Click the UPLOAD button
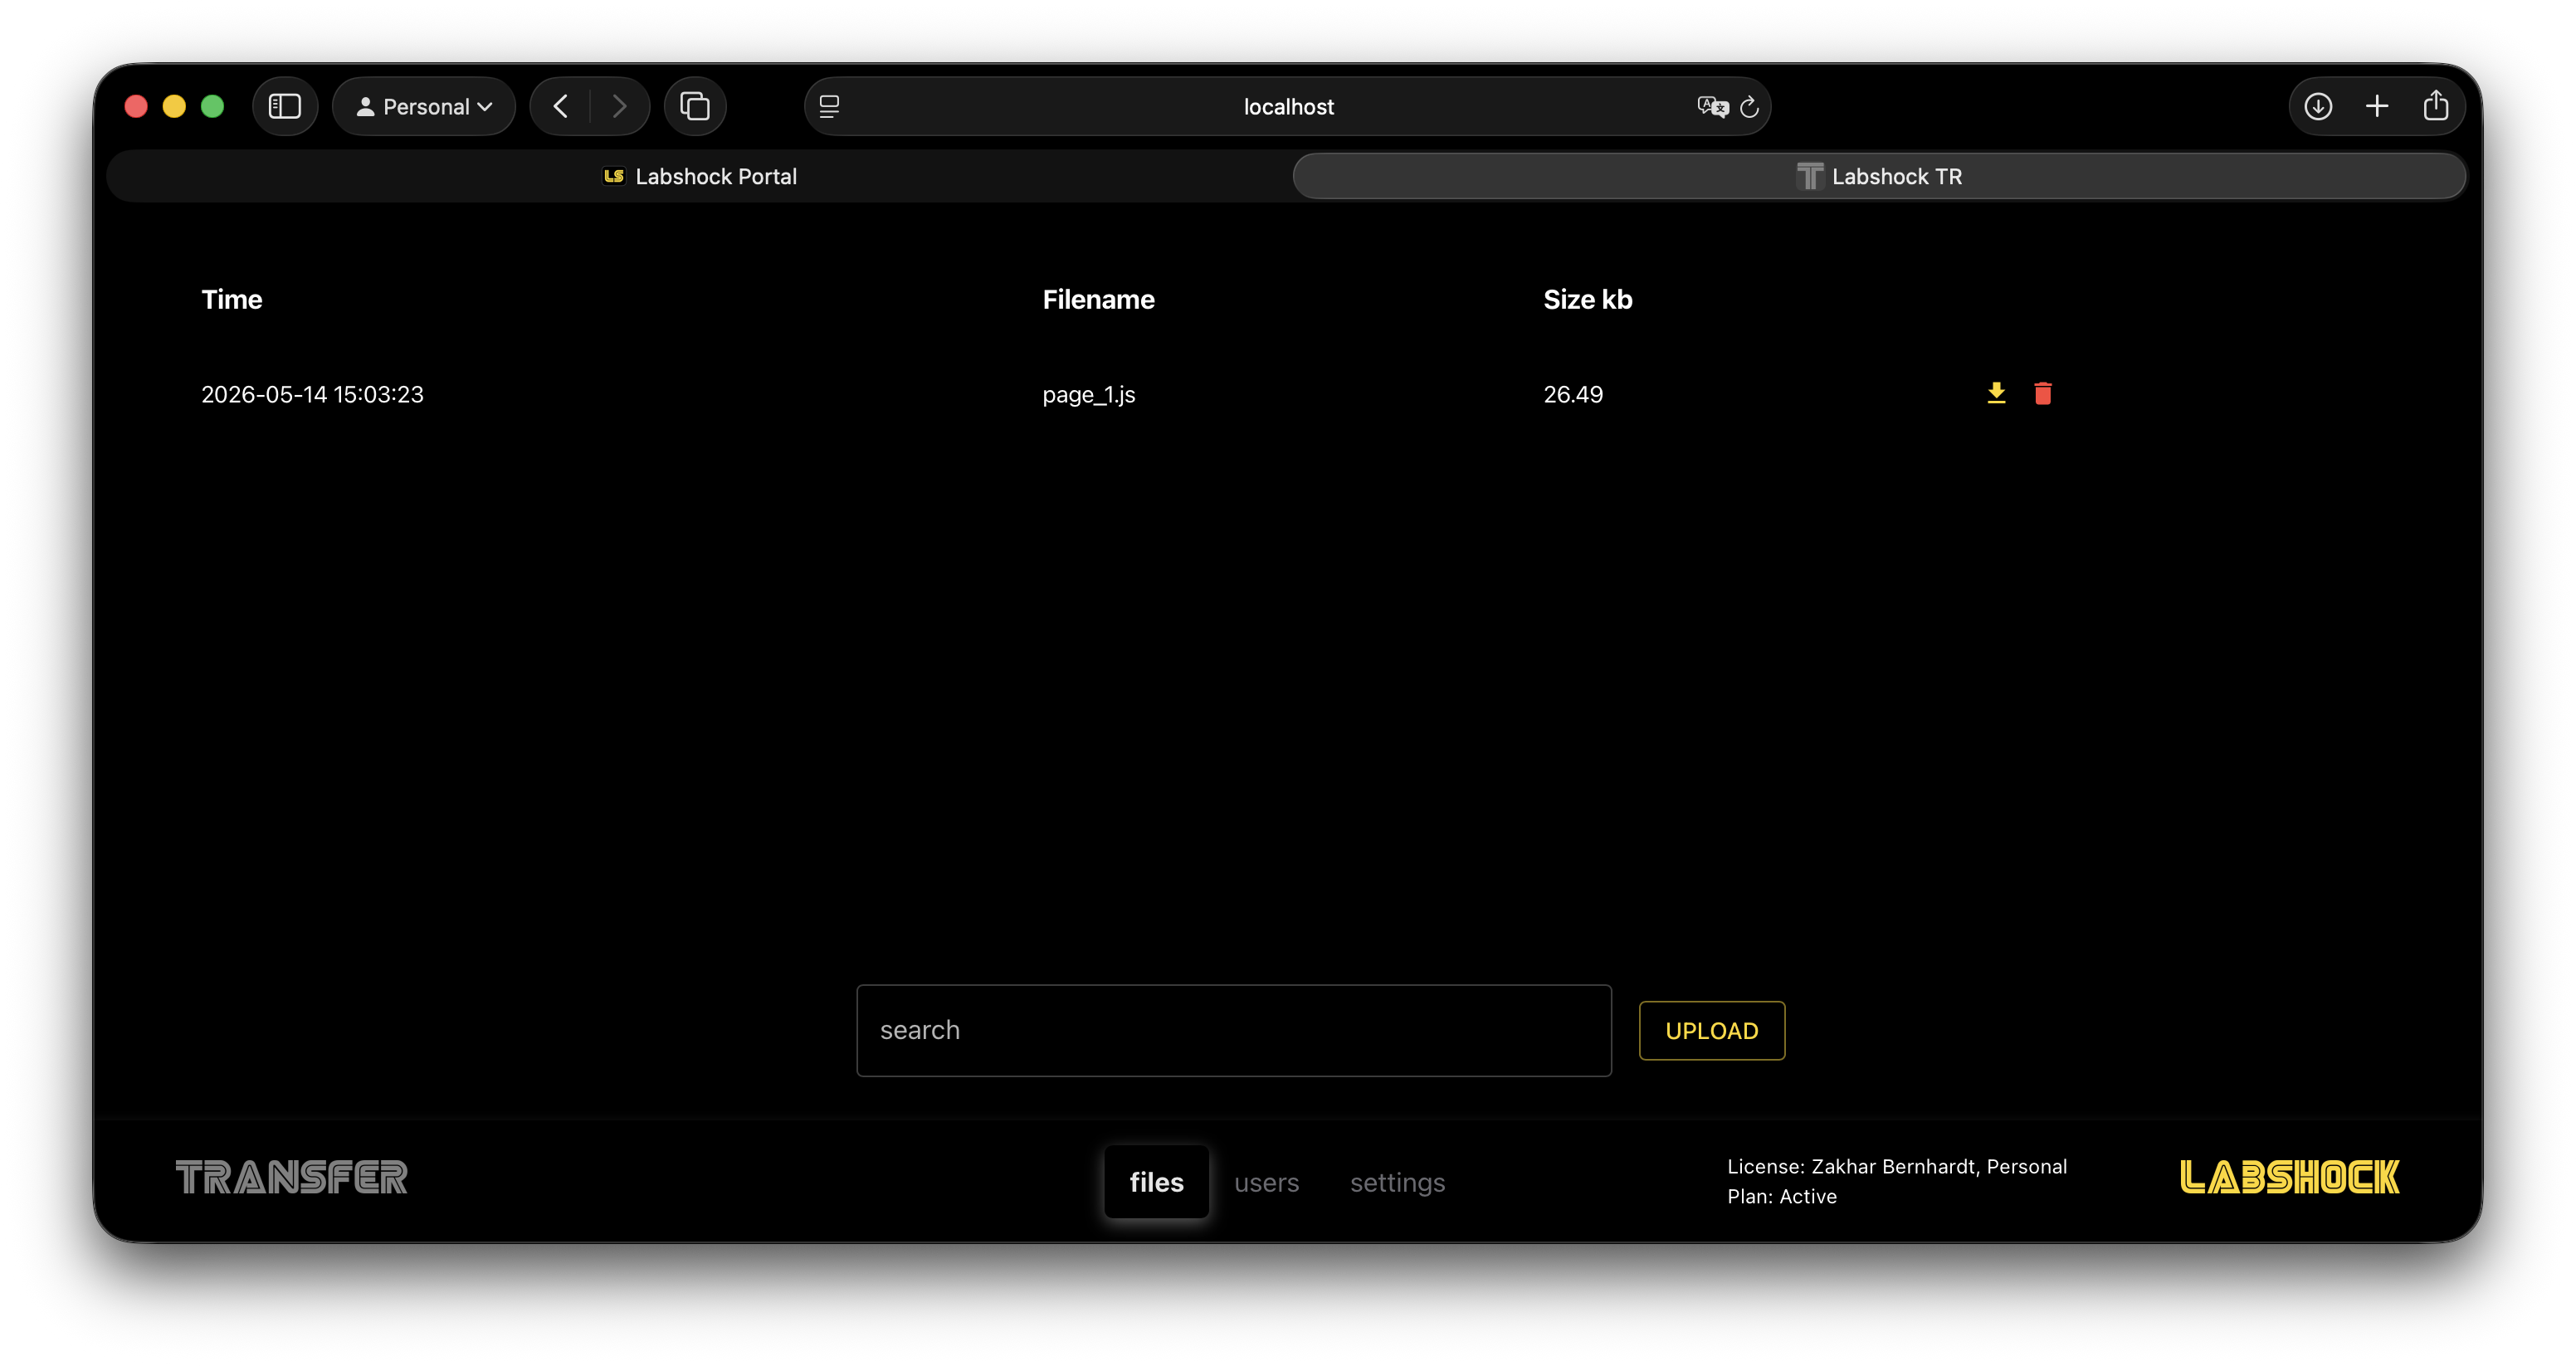This screenshot has width=2576, height=1366. (1711, 1030)
